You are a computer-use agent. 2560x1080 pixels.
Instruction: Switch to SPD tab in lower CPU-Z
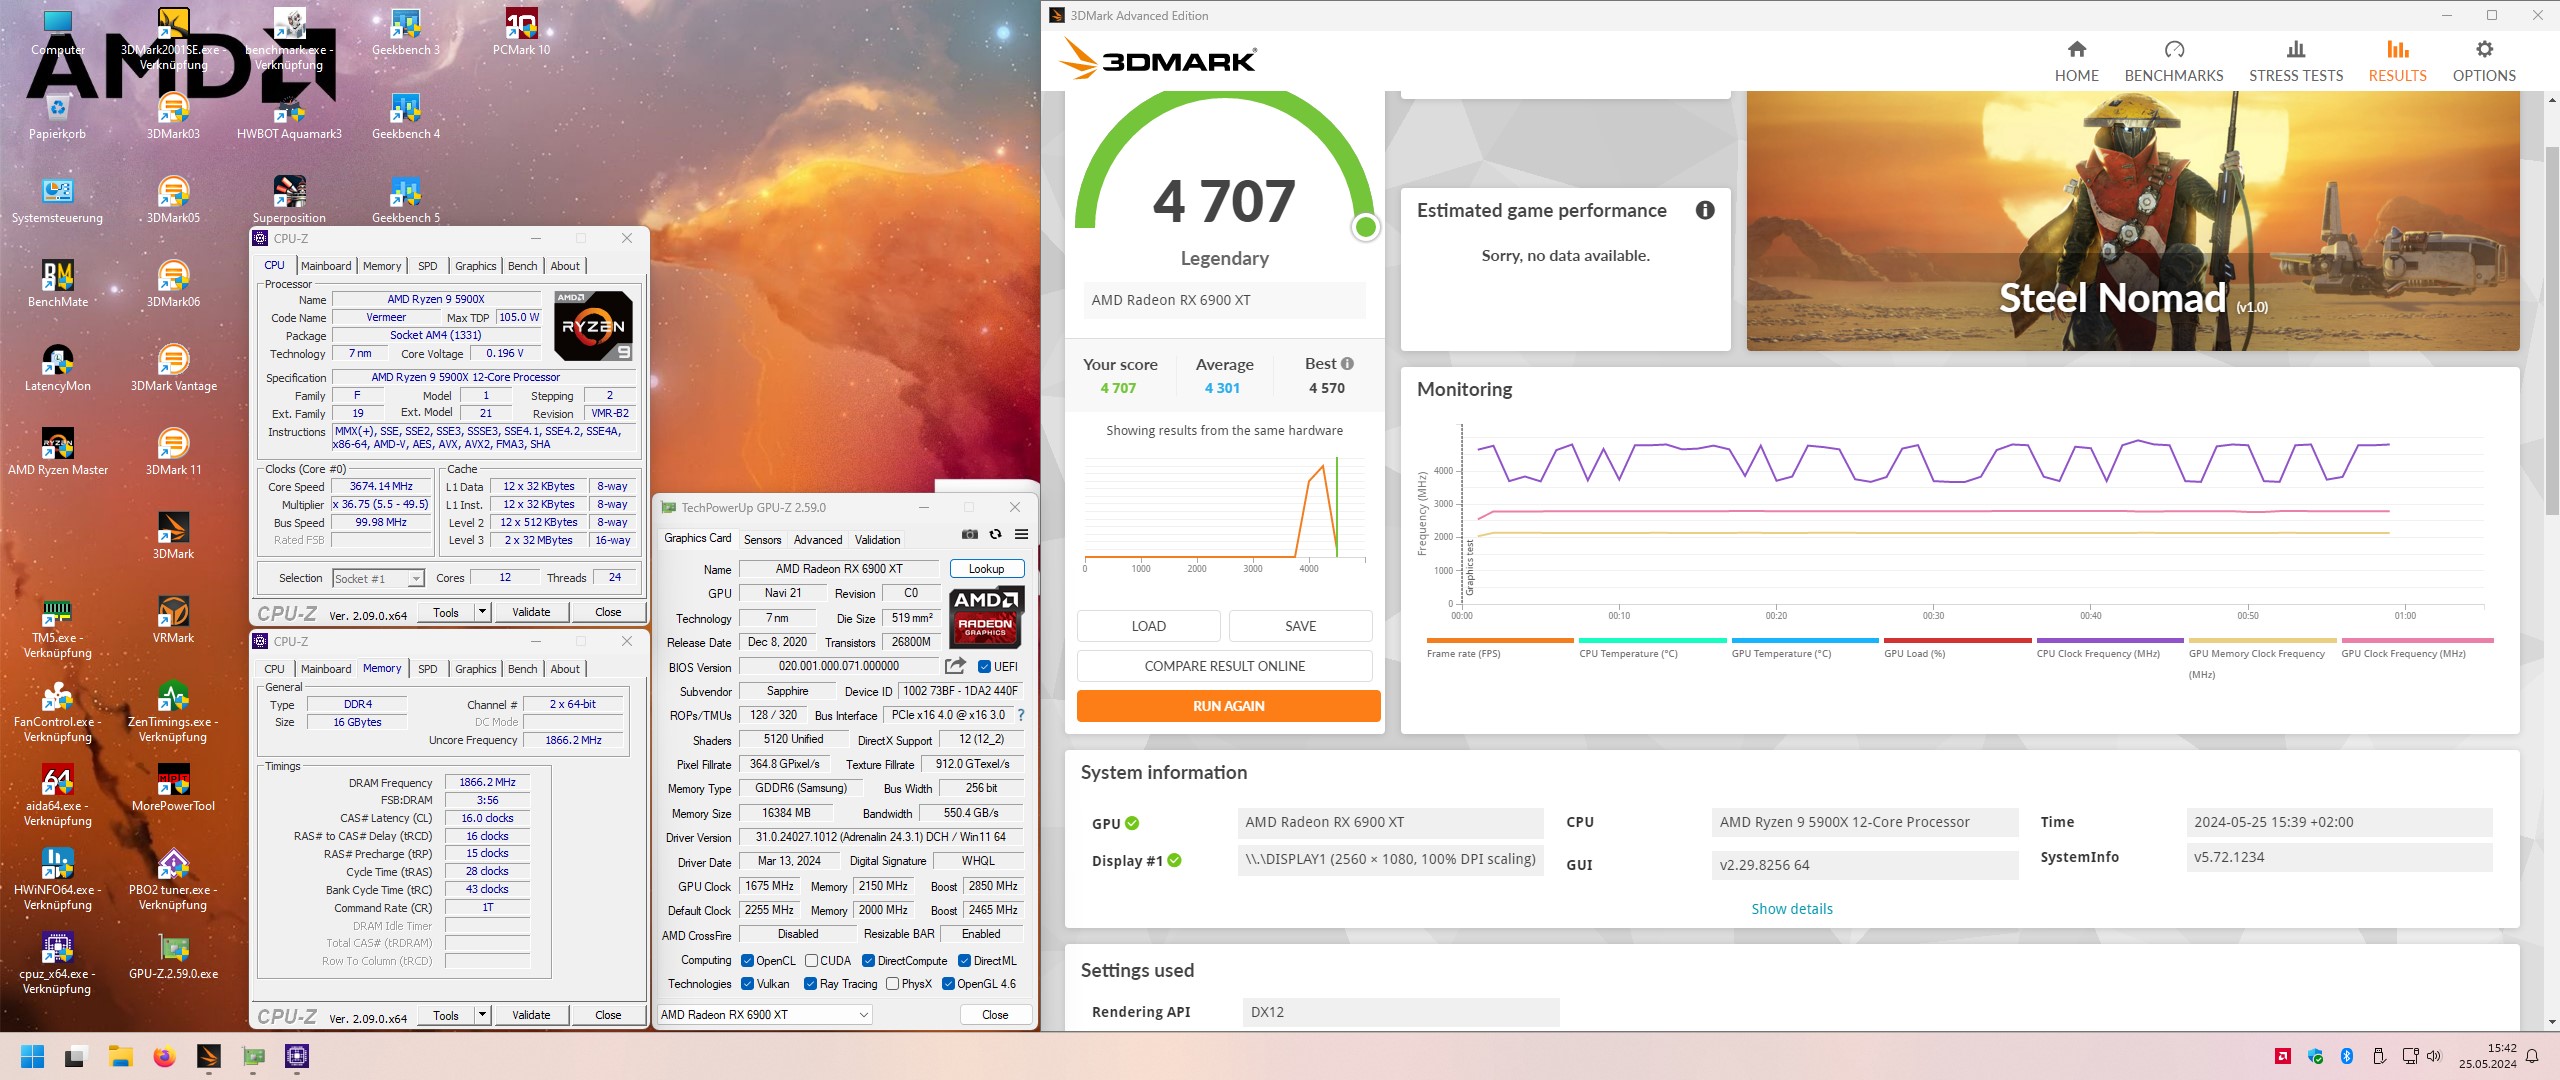point(427,669)
